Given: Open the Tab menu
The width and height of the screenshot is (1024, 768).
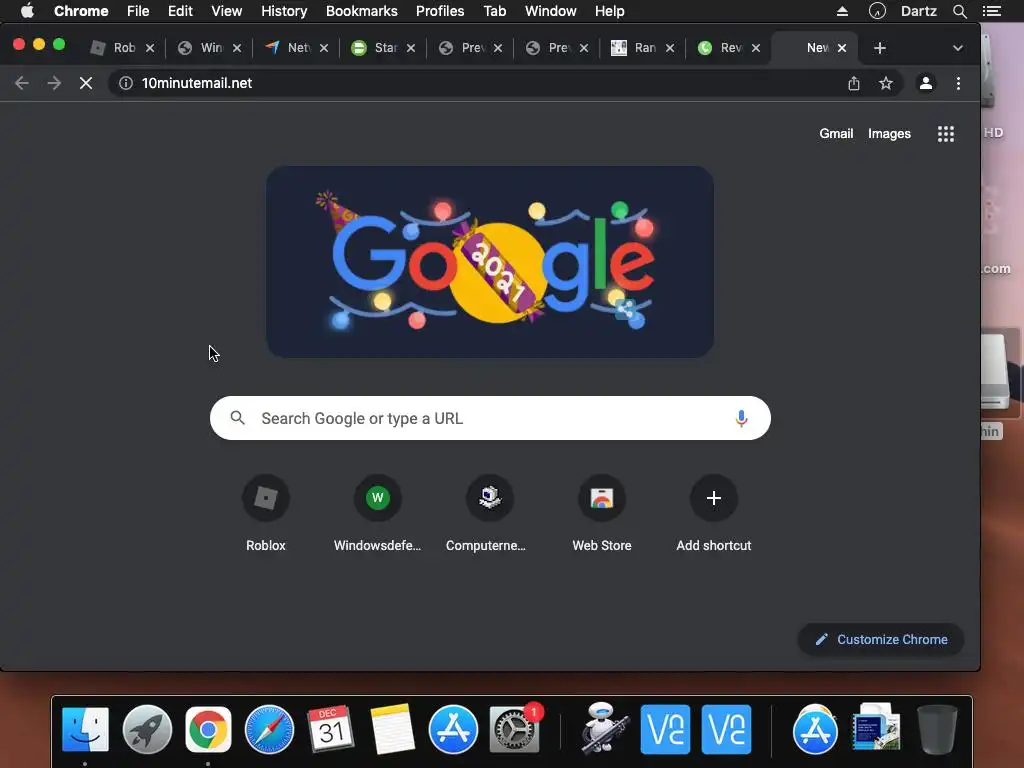Looking at the screenshot, I should (x=494, y=11).
